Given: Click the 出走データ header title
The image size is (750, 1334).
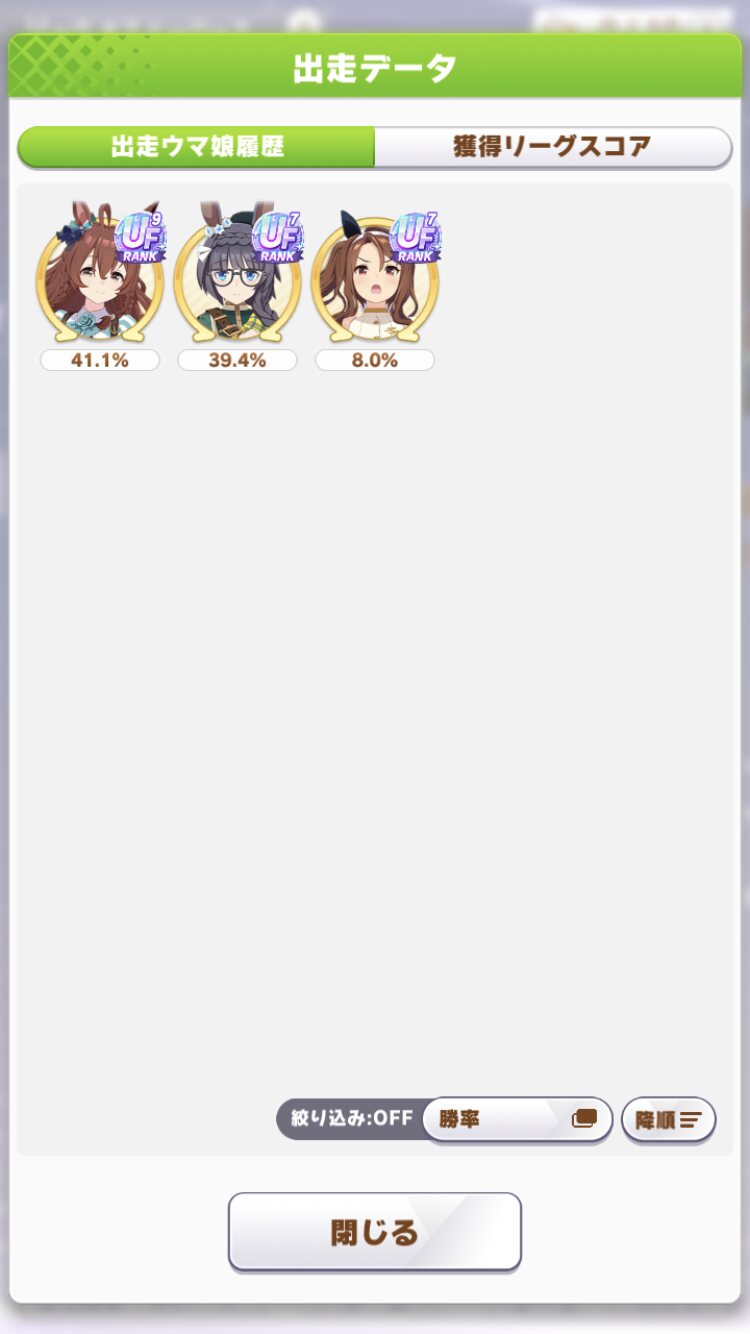Looking at the screenshot, I should (375, 68).
